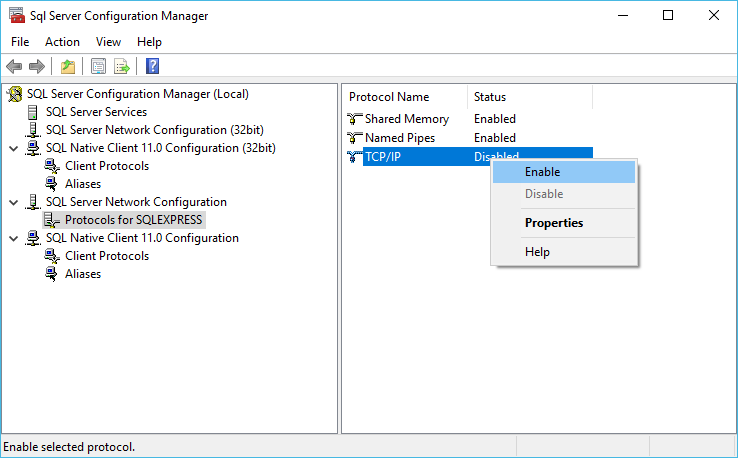Image resolution: width=738 pixels, height=458 pixels.
Task: Choose Properties from the context menu
Action: tap(564, 223)
